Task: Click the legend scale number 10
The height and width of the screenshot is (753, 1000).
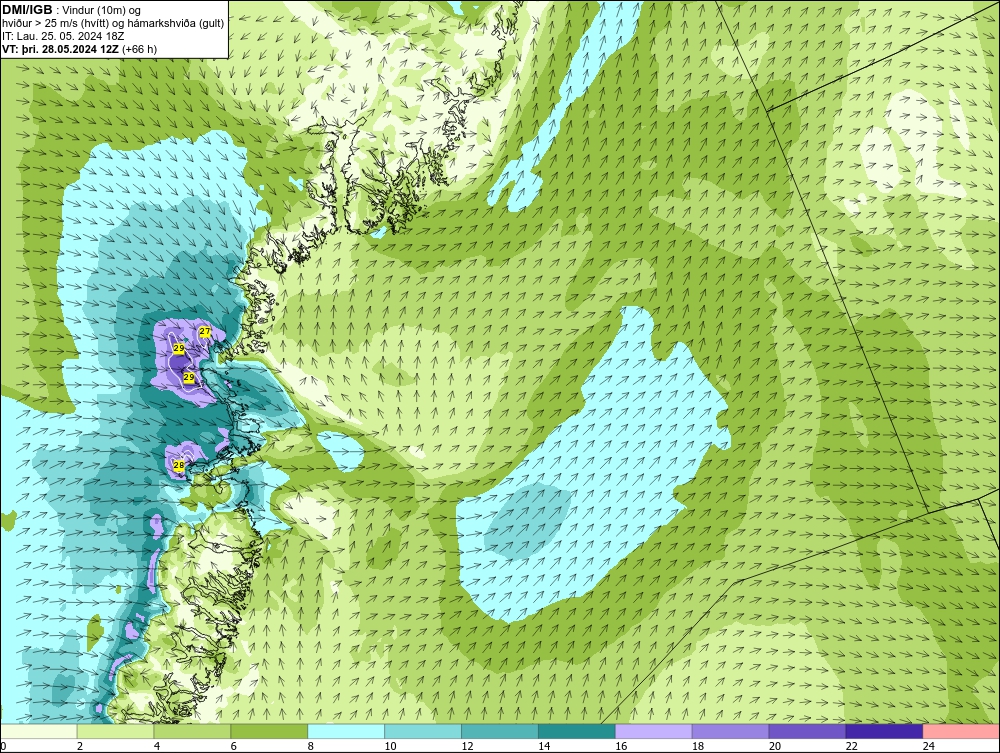Action: pos(390,746)
